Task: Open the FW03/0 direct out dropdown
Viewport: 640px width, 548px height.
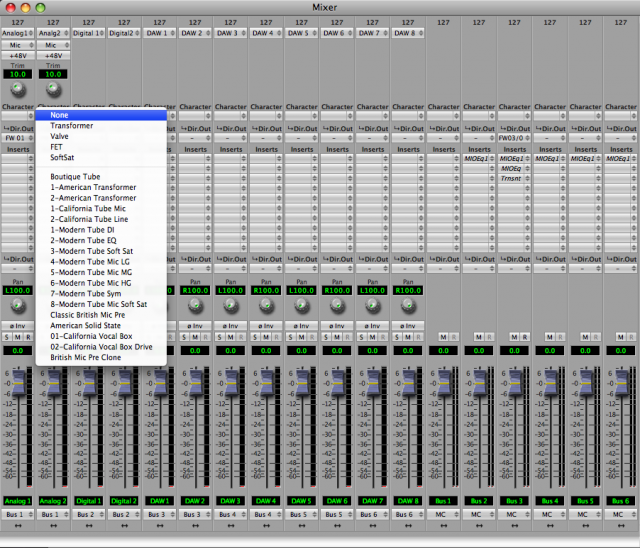Action: point(514,138)
